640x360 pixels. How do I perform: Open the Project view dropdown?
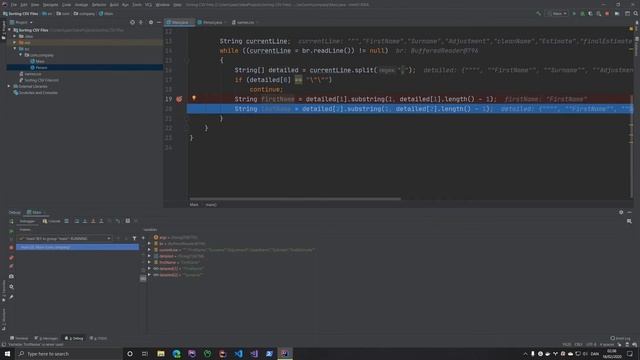point(21,22)
